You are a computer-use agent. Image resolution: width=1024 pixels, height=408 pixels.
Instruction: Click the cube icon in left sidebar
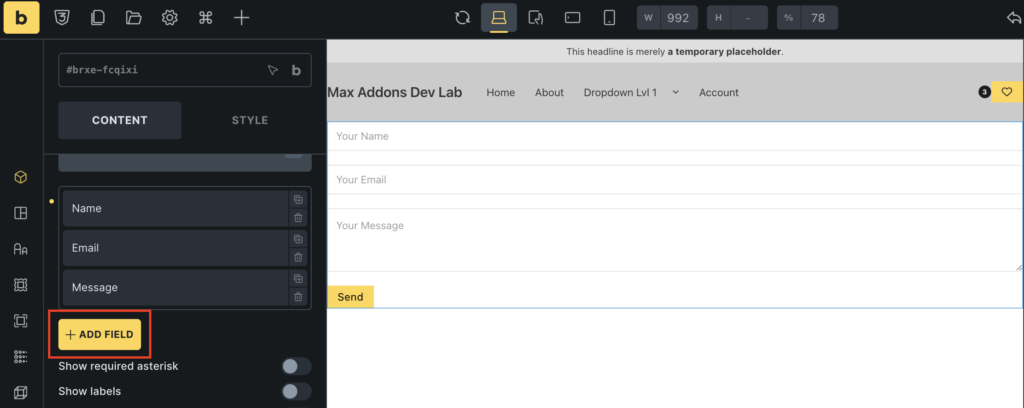coord(21,177)
